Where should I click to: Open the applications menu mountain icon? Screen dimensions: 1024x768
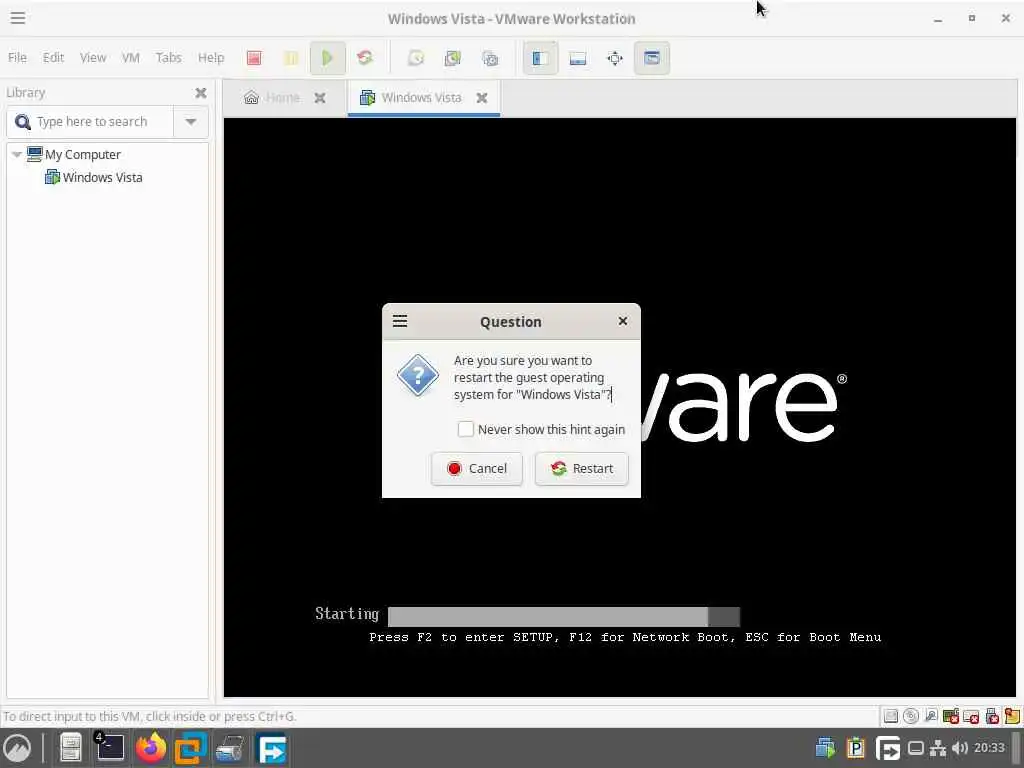tap(18, 748)
